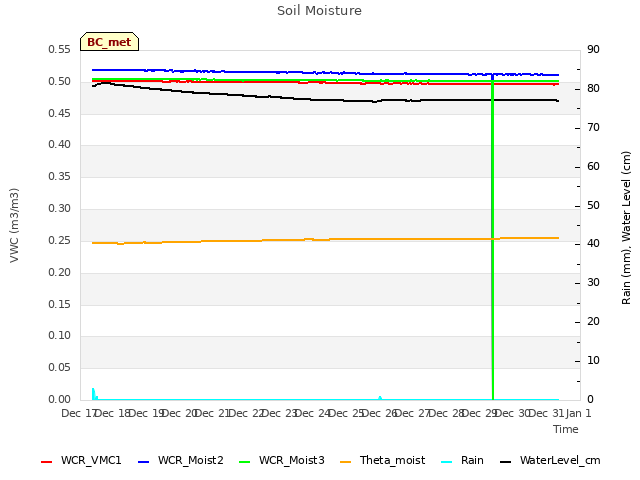Click the 10 right axis value

[593, 360]
